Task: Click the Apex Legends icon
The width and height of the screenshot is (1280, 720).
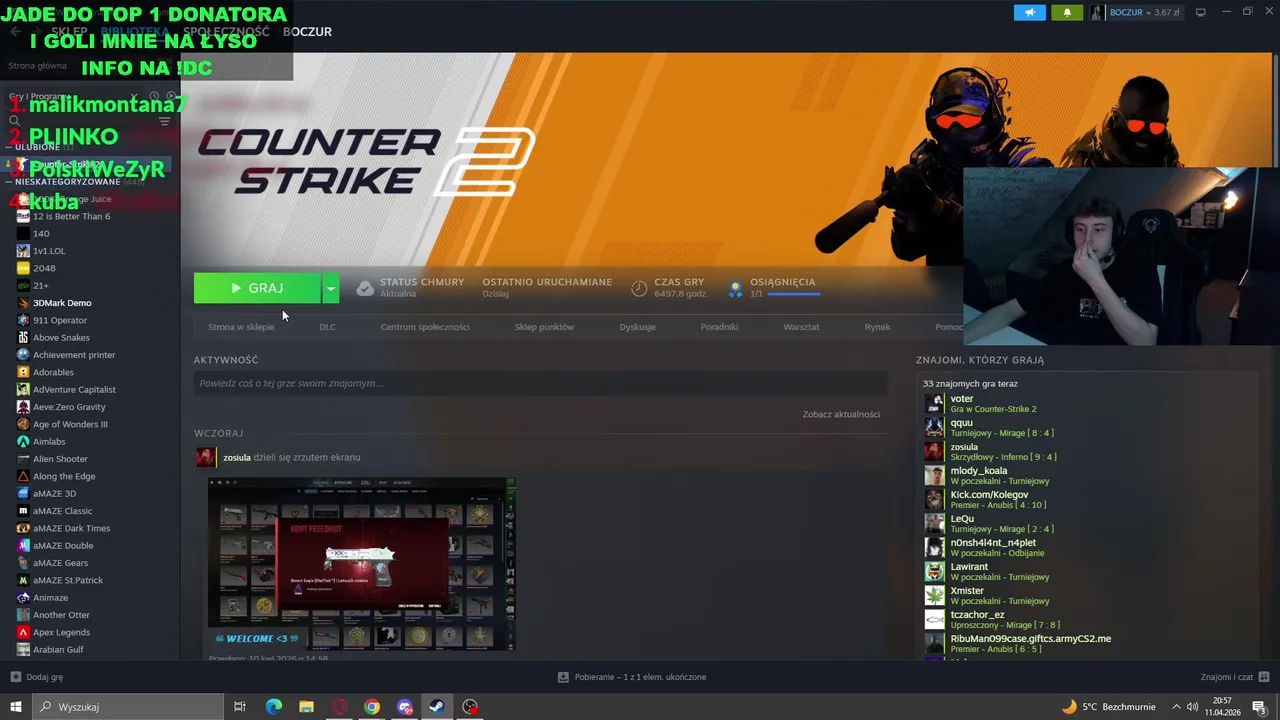Action: [23, 632]
